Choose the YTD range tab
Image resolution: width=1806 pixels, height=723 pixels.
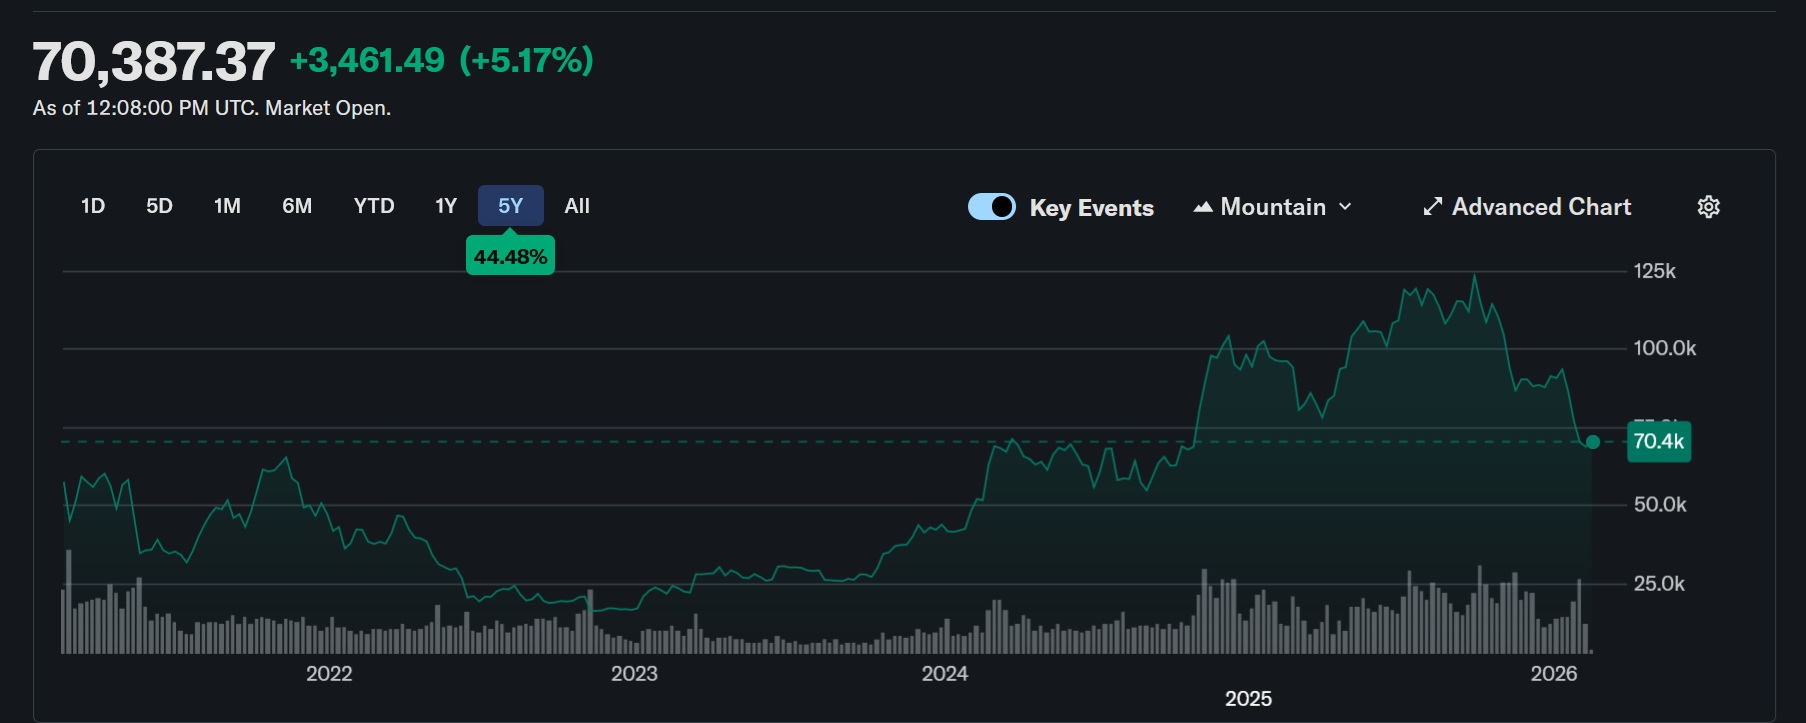(374, 206)
